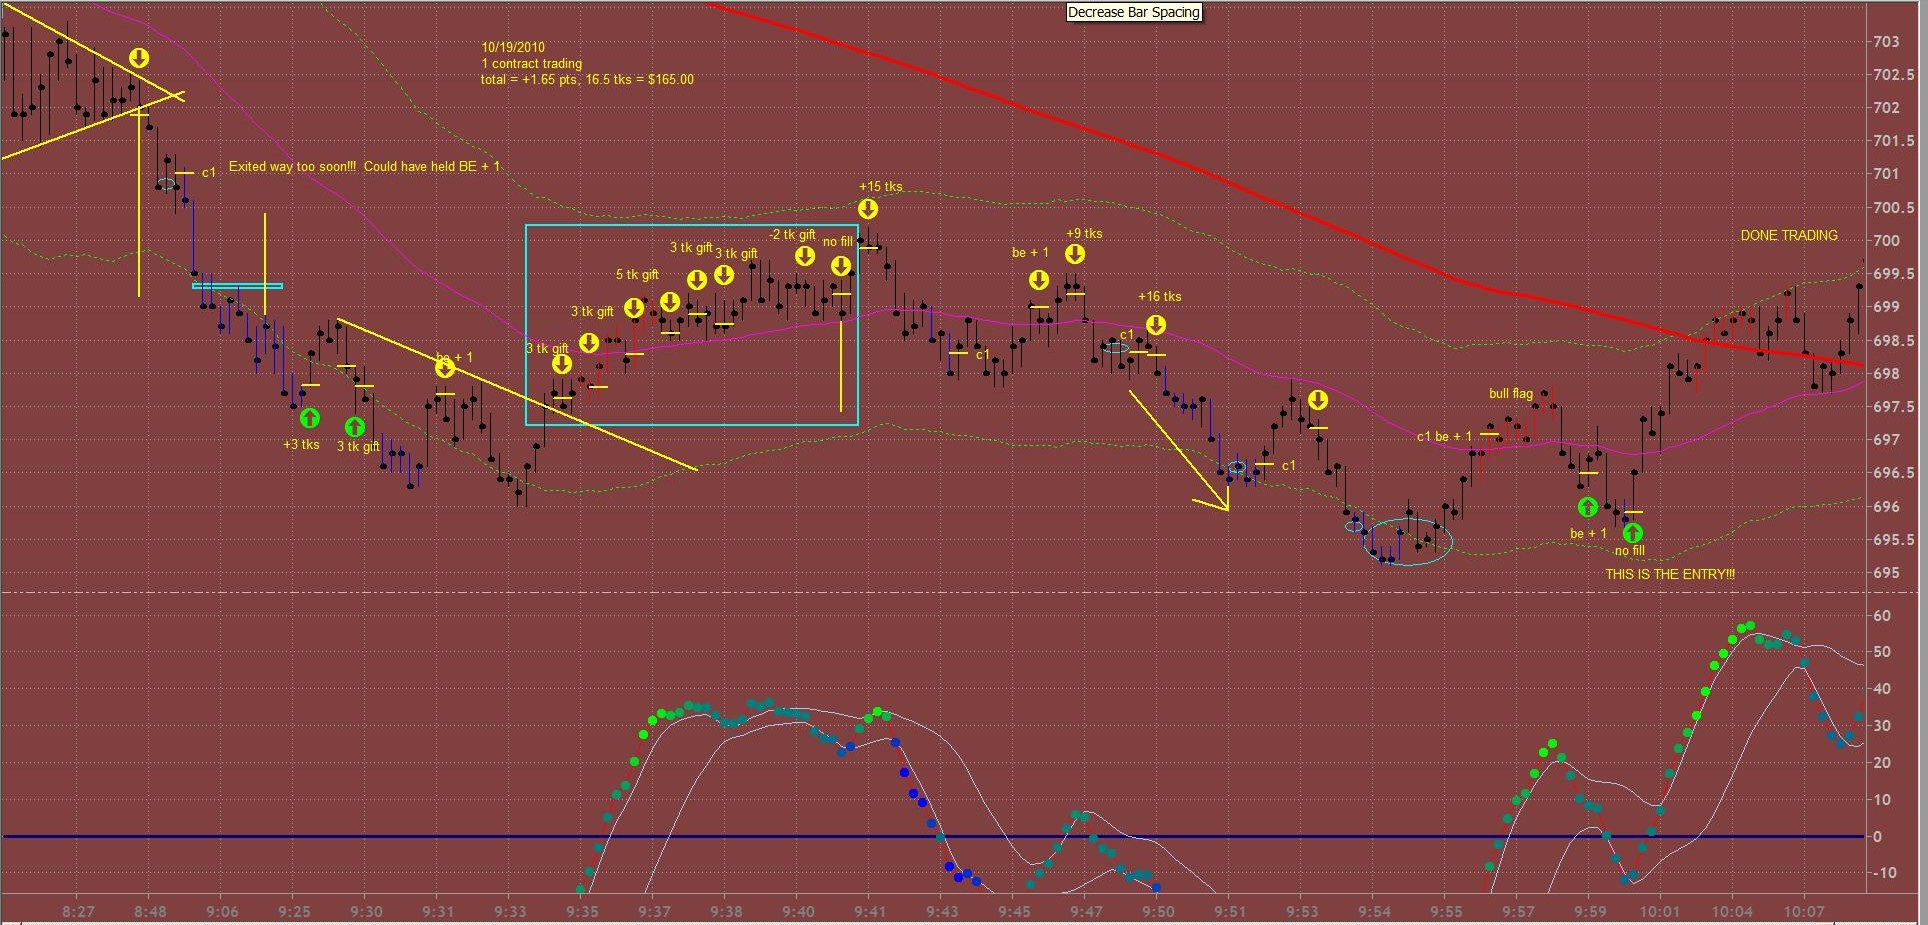This screenshot has height=925, width=1928.
Task: Select the green up arrow above '+3 tks'
Action: (x=310, y=417)
